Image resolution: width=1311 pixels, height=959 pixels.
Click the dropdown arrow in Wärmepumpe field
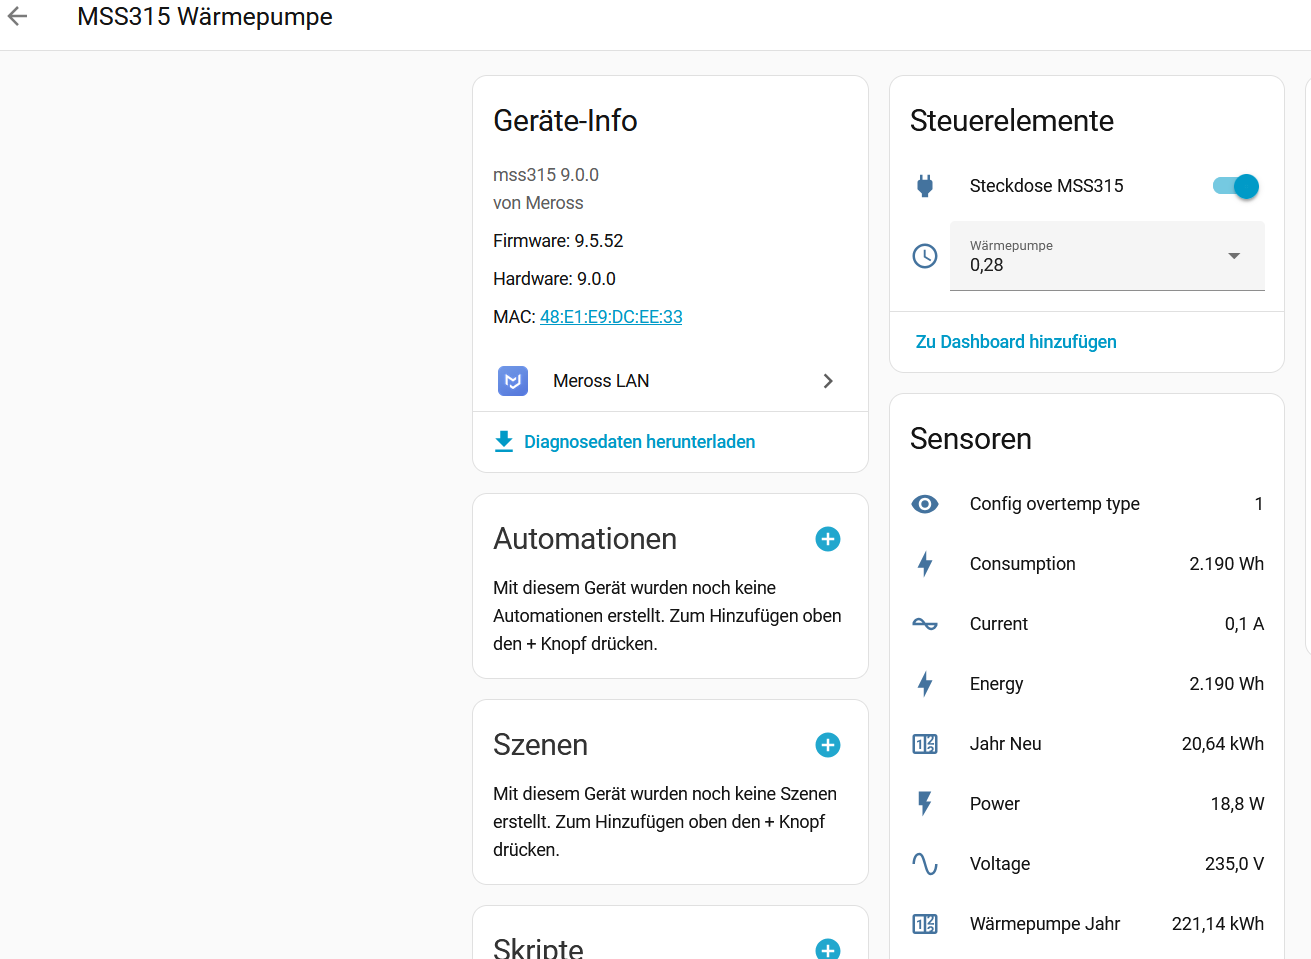coord(1234,256)
